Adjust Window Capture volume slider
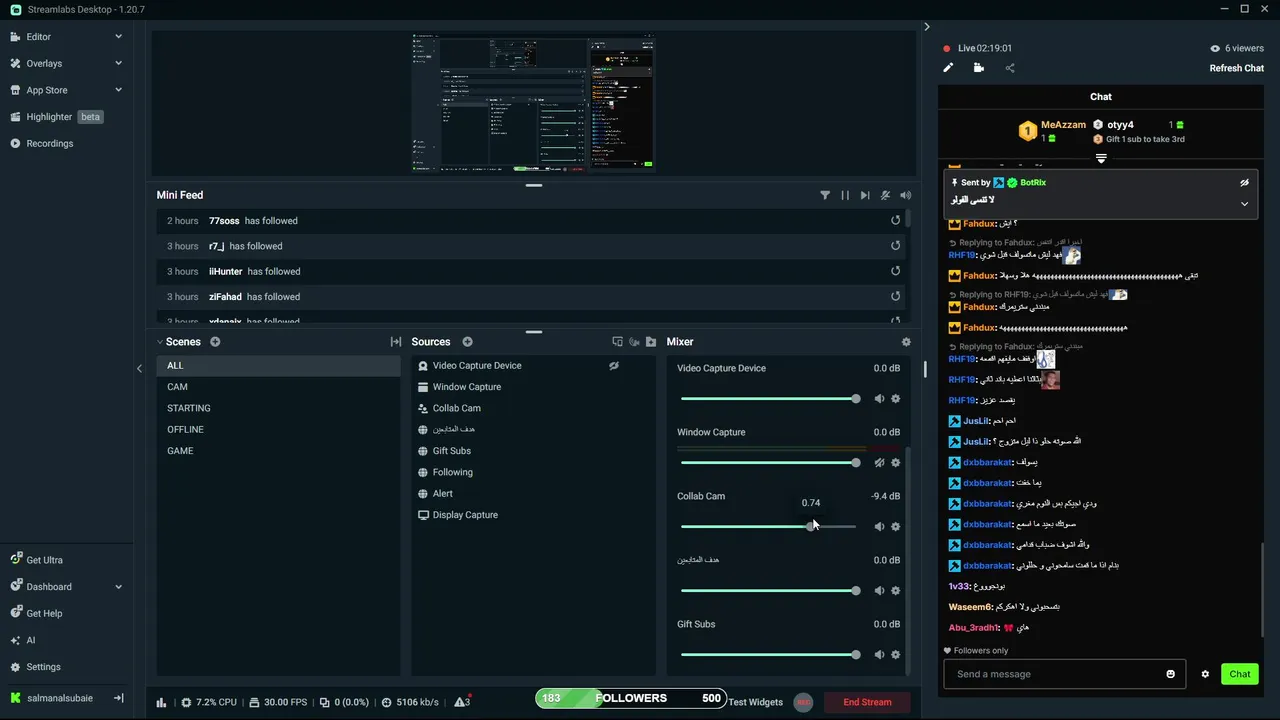 click(x=768, y=463)
